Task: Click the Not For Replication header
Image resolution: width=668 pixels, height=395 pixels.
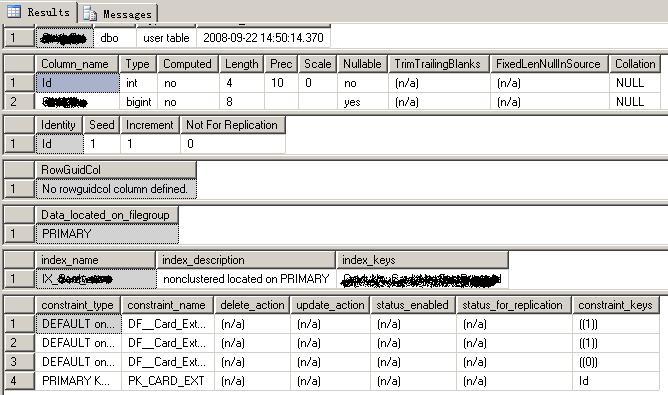Action: tap(232, 125)
